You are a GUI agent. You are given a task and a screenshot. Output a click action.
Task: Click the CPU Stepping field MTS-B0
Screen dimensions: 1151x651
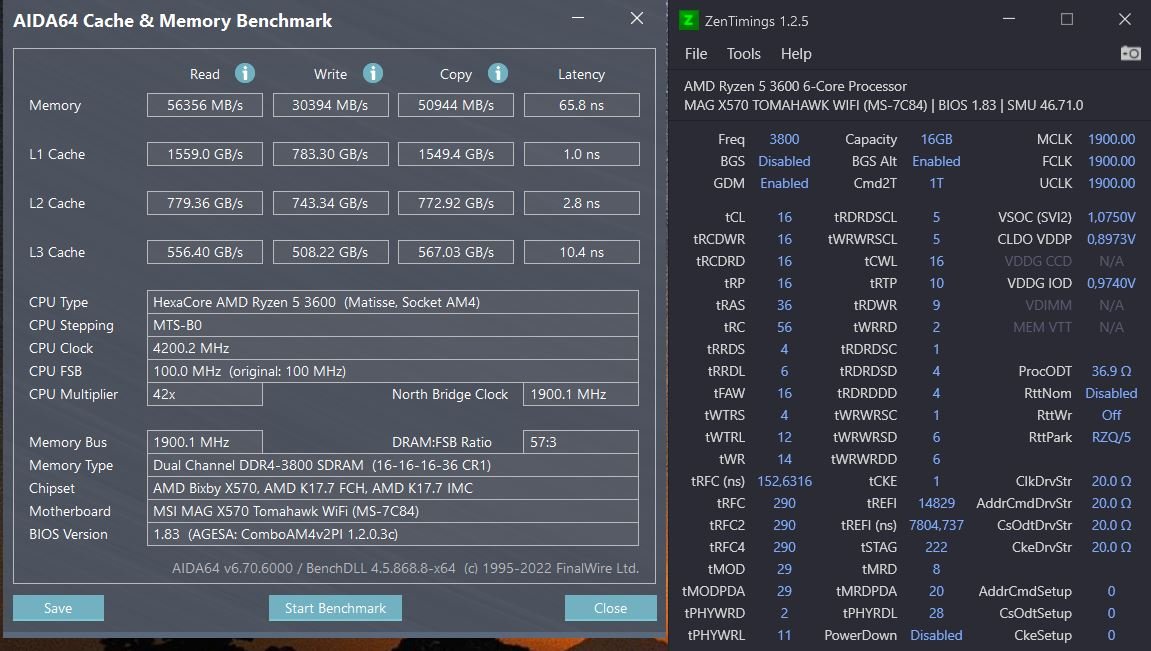(393, 325)
